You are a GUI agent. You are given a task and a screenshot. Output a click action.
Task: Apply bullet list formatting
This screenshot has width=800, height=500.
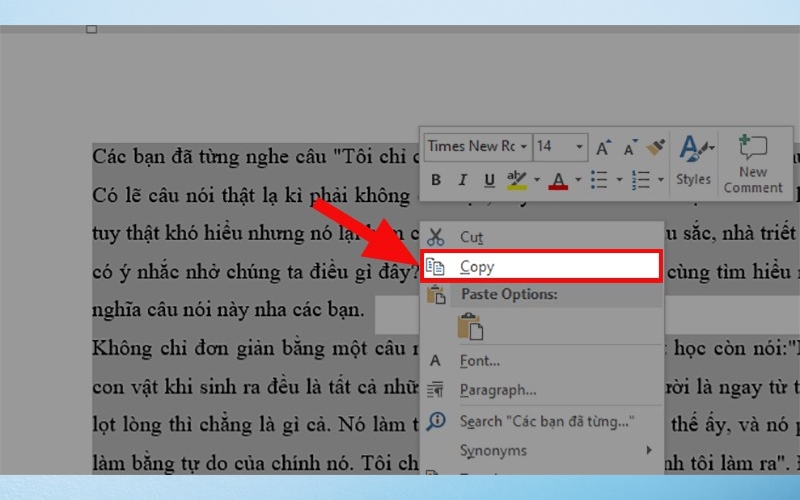599,180
